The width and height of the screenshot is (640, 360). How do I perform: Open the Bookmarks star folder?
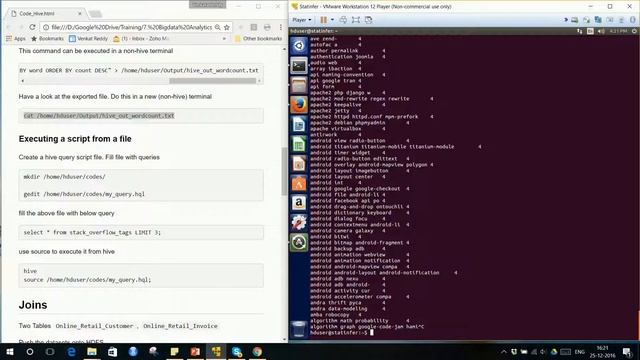click(47, 38)
